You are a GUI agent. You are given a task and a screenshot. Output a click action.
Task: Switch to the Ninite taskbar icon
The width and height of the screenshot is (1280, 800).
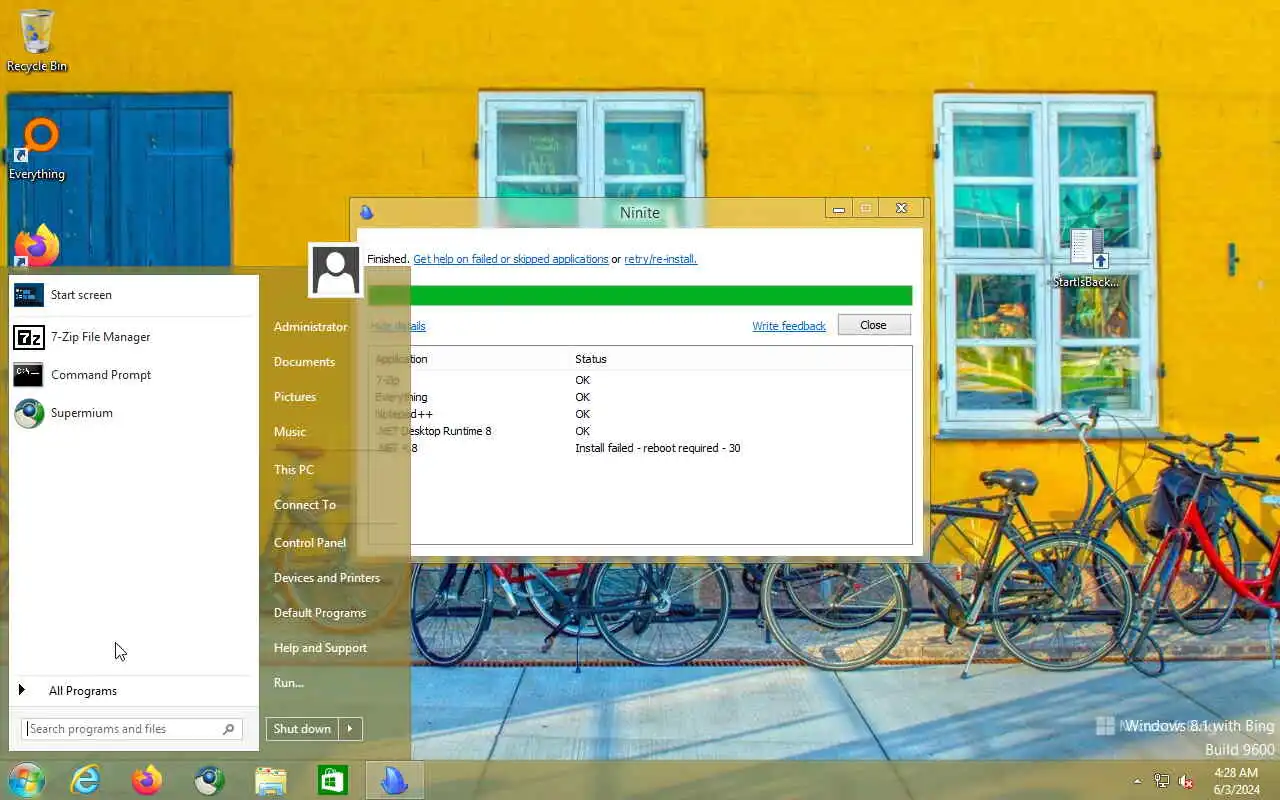click(x=394, y=780)
